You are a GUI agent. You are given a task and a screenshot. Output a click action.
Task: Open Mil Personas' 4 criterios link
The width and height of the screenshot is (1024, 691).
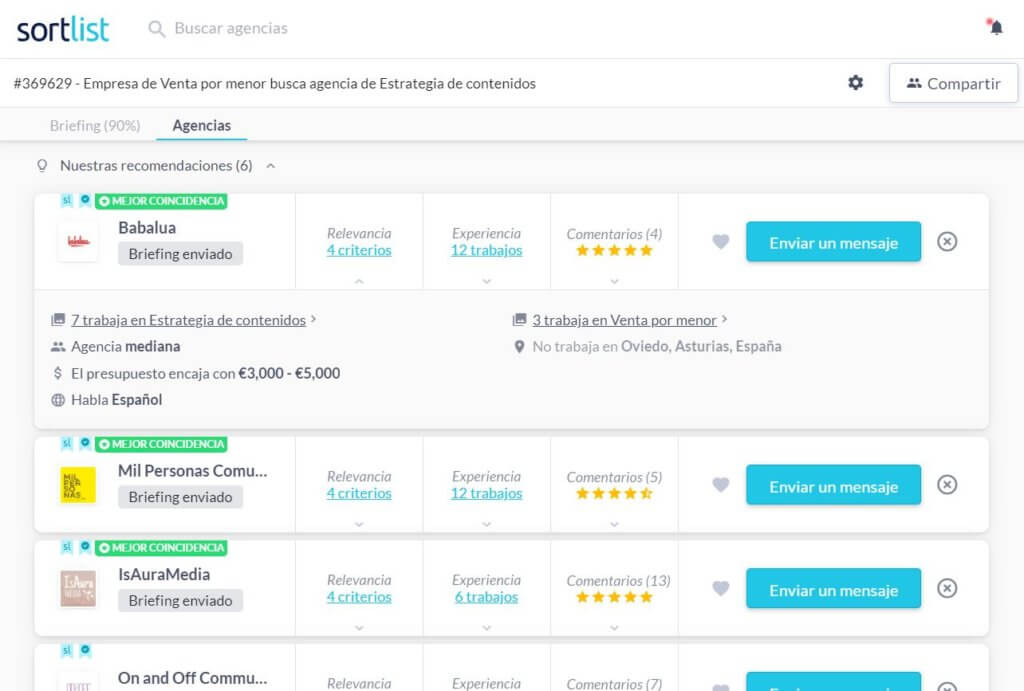click(x=359, y=493)
